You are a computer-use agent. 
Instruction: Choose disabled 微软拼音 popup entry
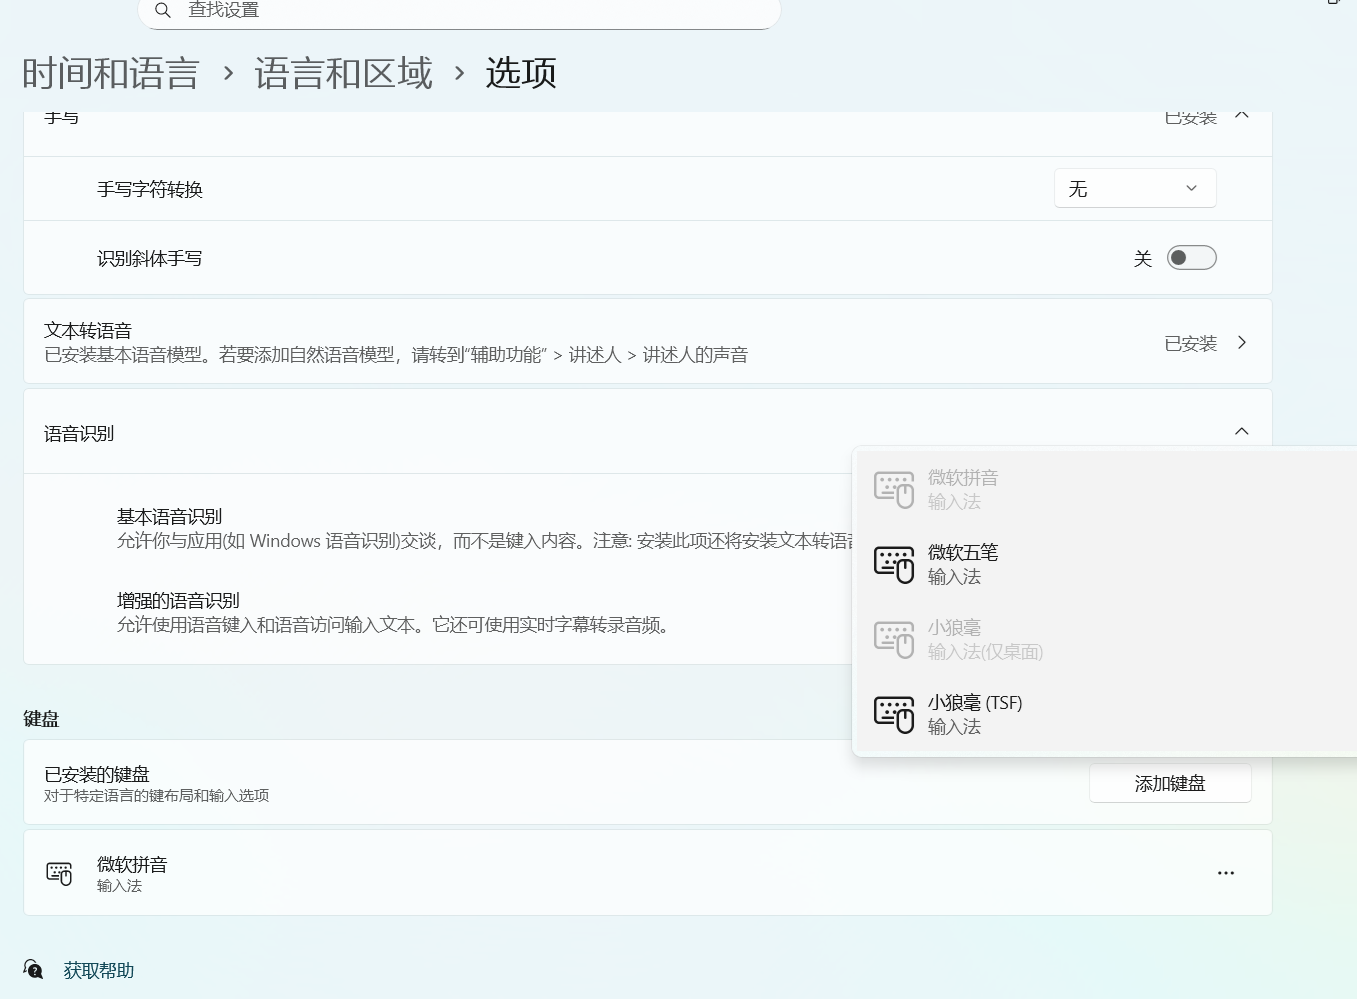click(1105, 489)
